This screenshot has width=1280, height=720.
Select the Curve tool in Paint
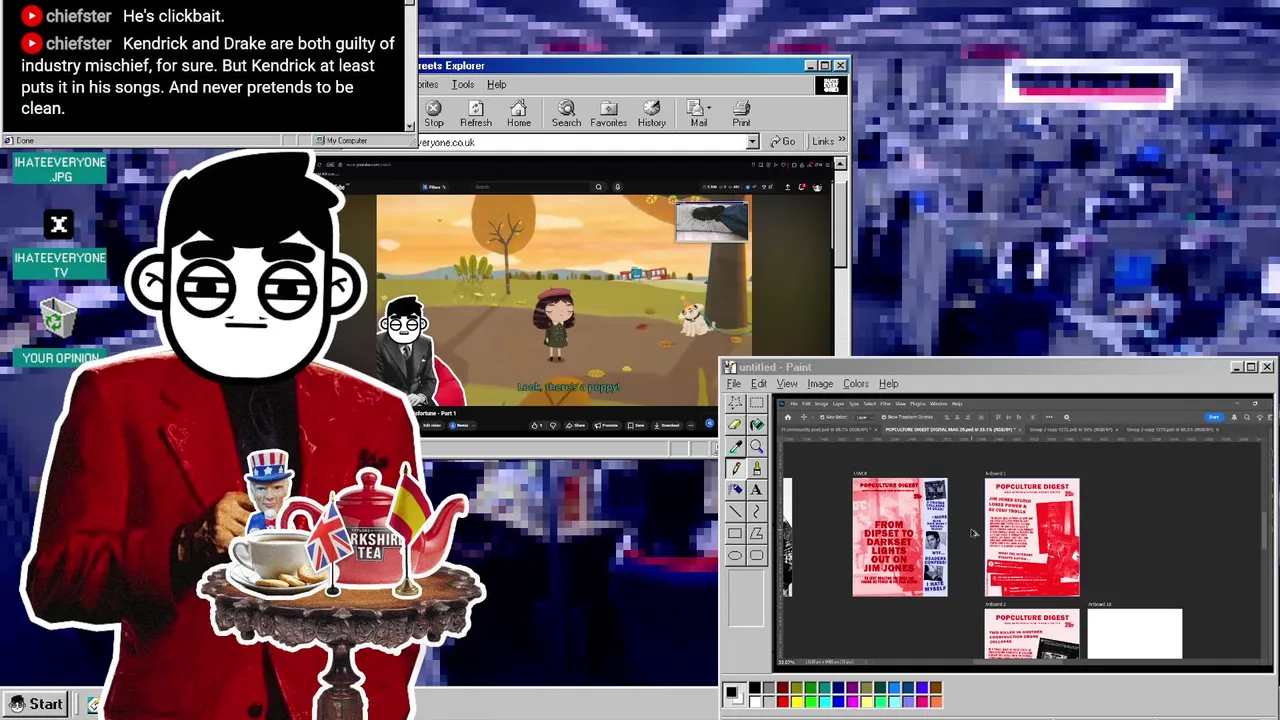(756, 512)
